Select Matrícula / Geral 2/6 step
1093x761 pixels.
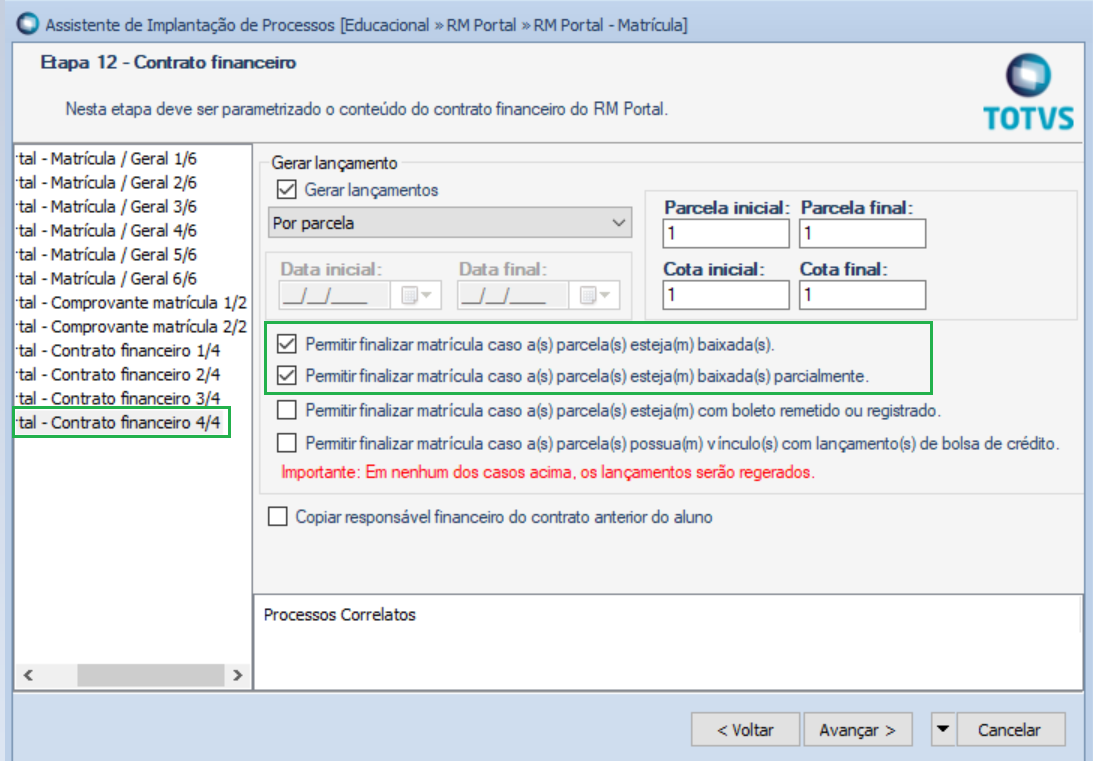pos(107,183)
